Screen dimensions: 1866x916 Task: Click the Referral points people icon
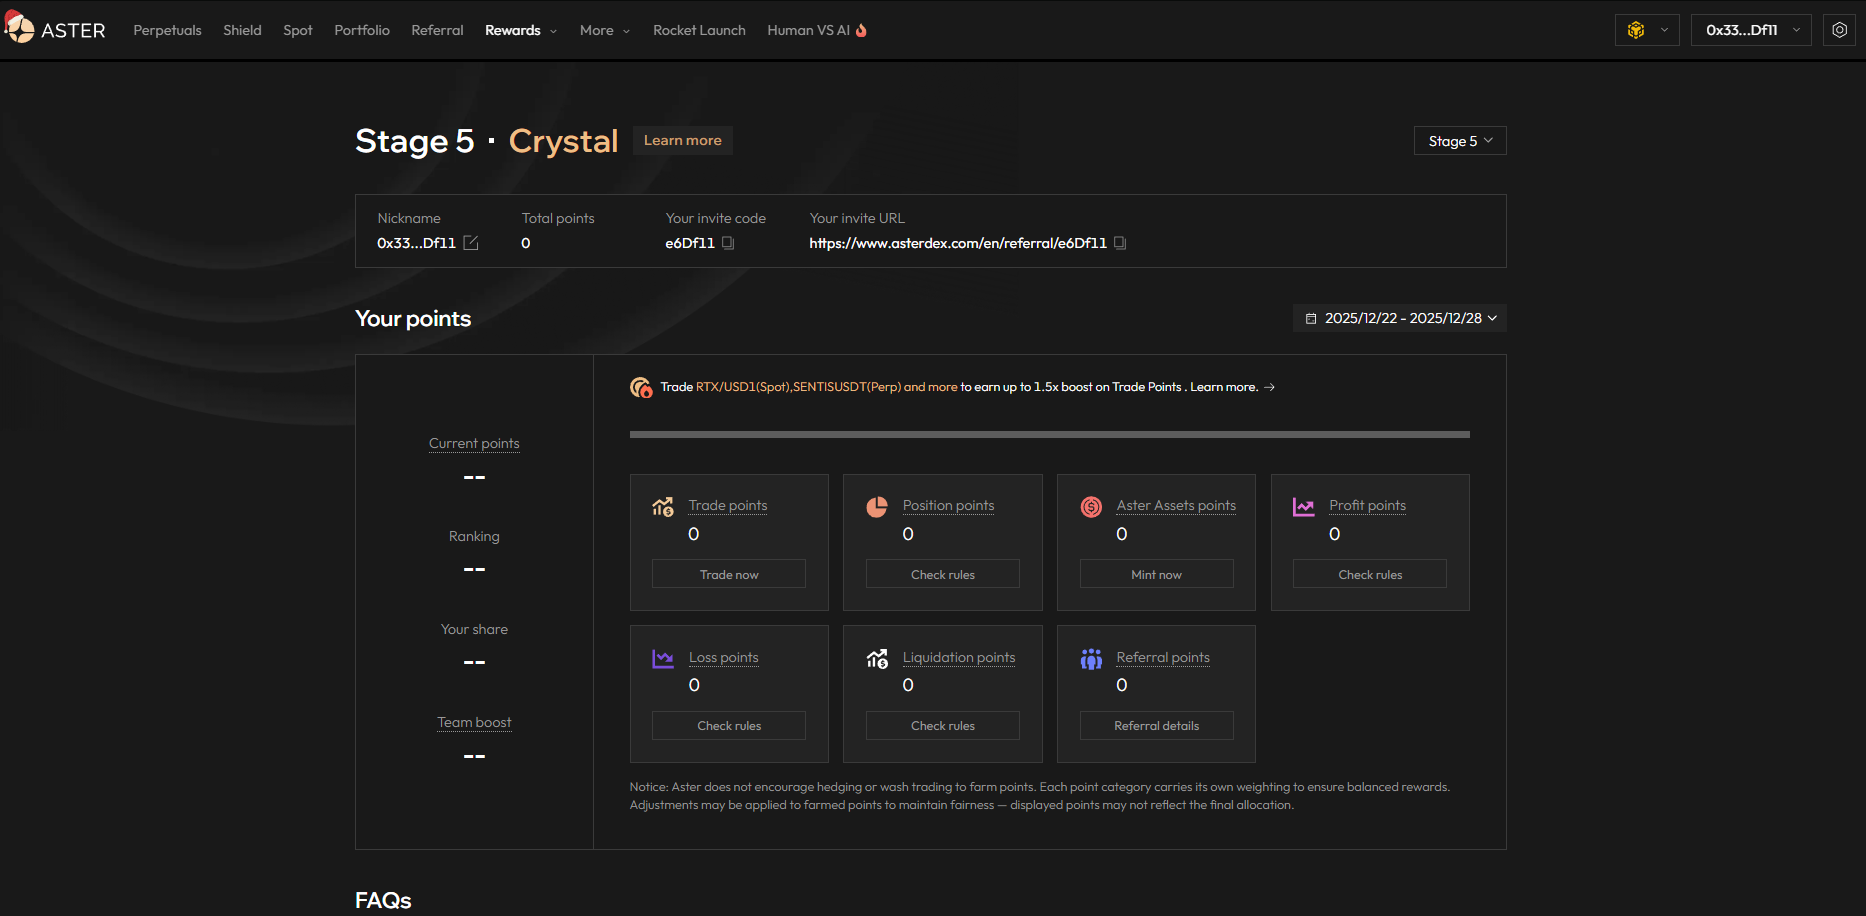pyautogui.click(x=1091, y=659)
